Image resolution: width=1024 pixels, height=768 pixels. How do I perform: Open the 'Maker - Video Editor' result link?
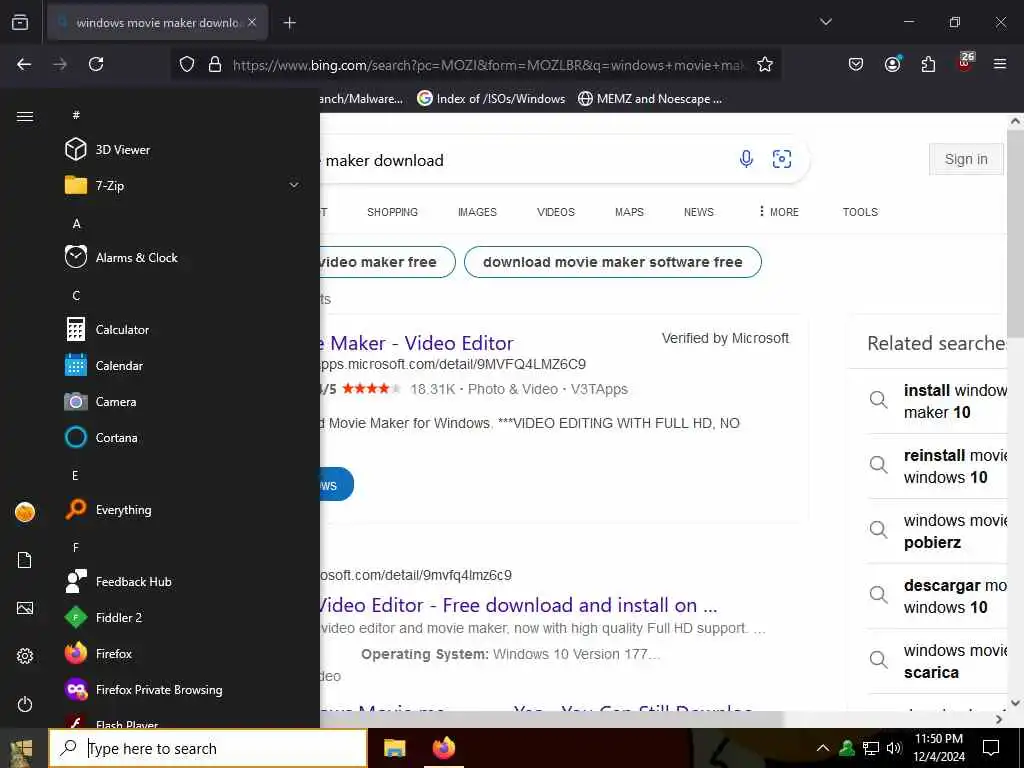[x=417, y=343]
